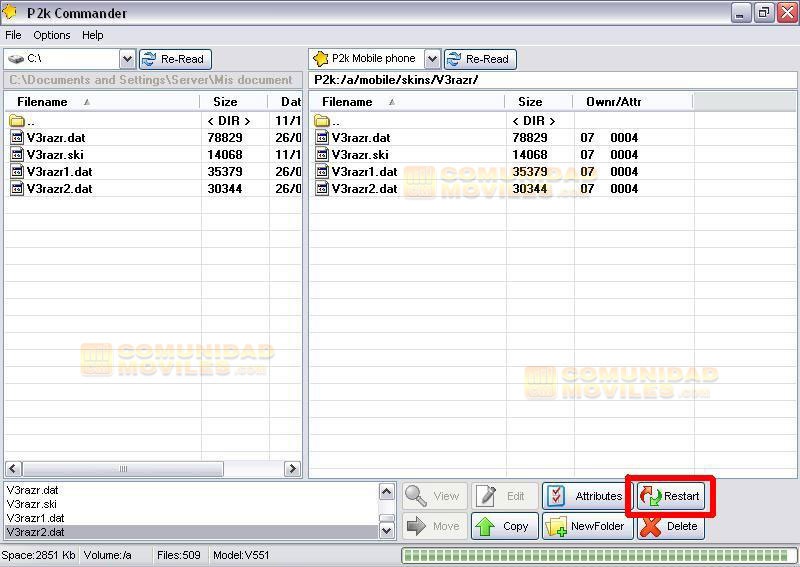800x567 pixels.
Task: Expand the P2k Mobile phone dropdown
Action: click(432, 59)
